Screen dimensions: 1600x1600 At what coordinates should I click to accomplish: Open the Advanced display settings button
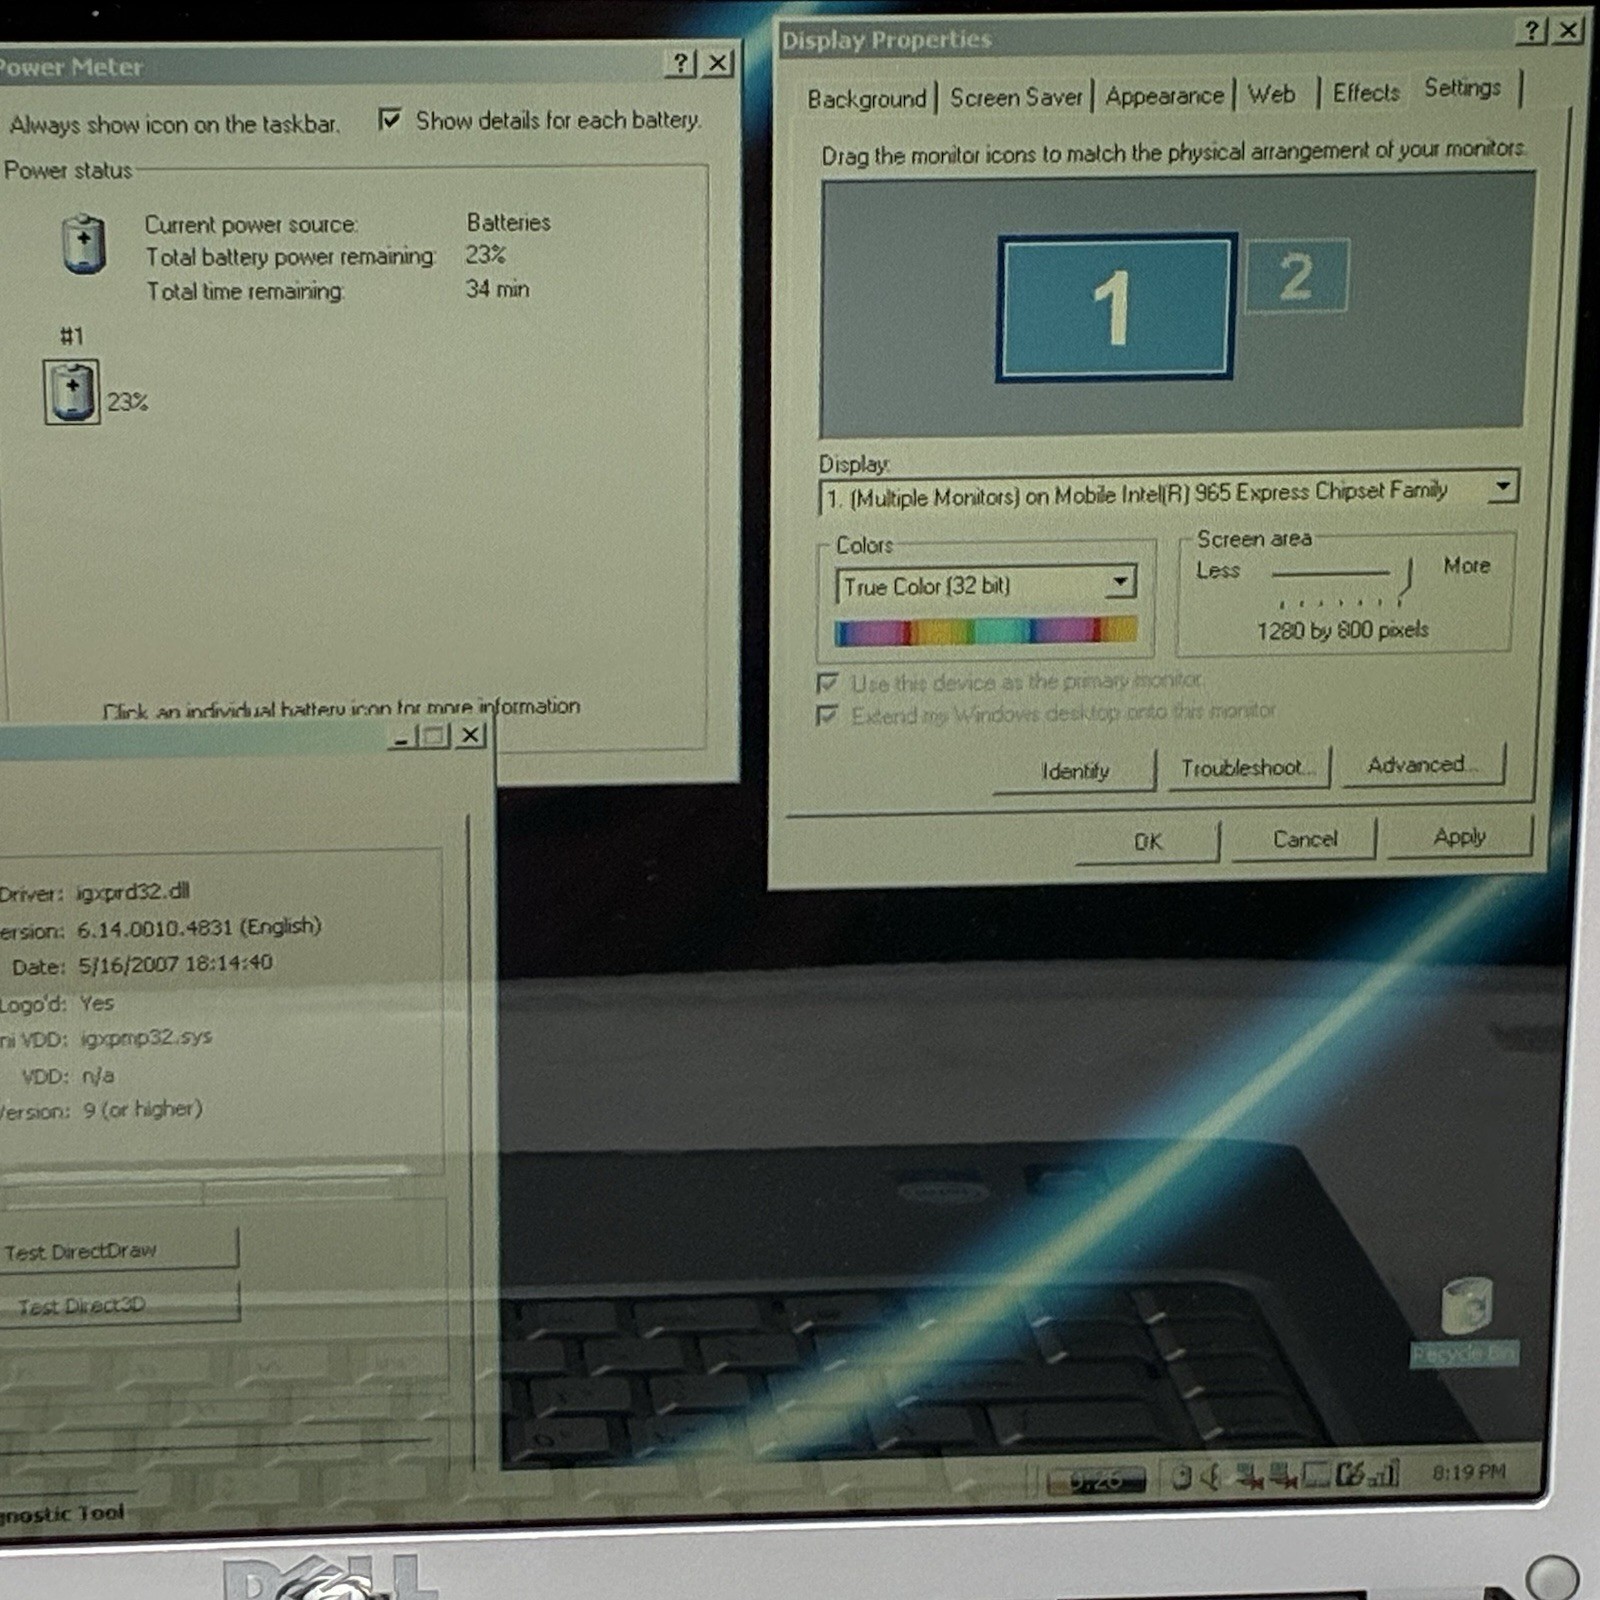[1422, 765]
